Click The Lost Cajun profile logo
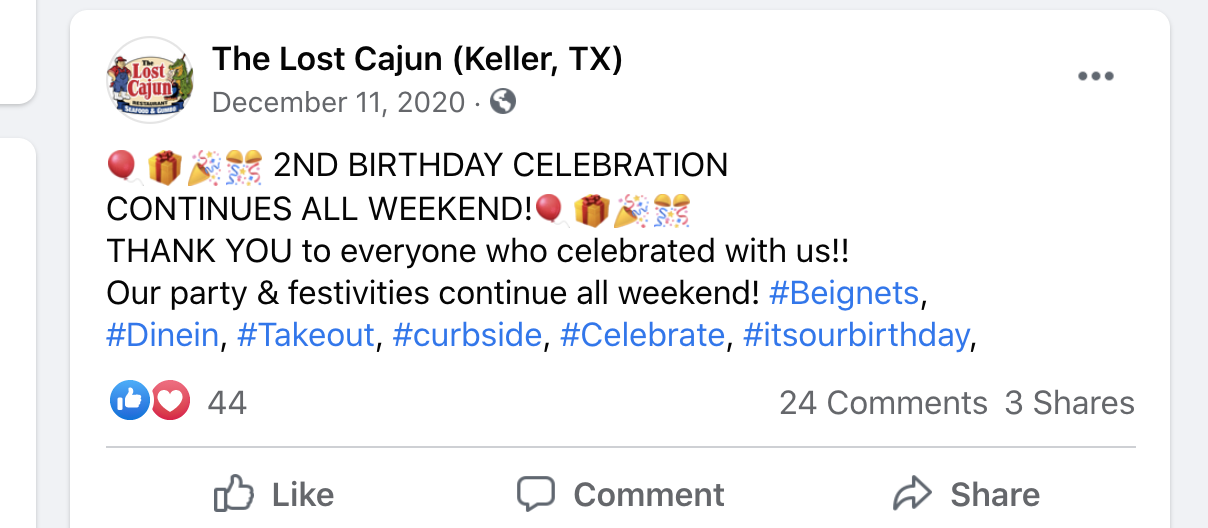 [x=150, y=80]
